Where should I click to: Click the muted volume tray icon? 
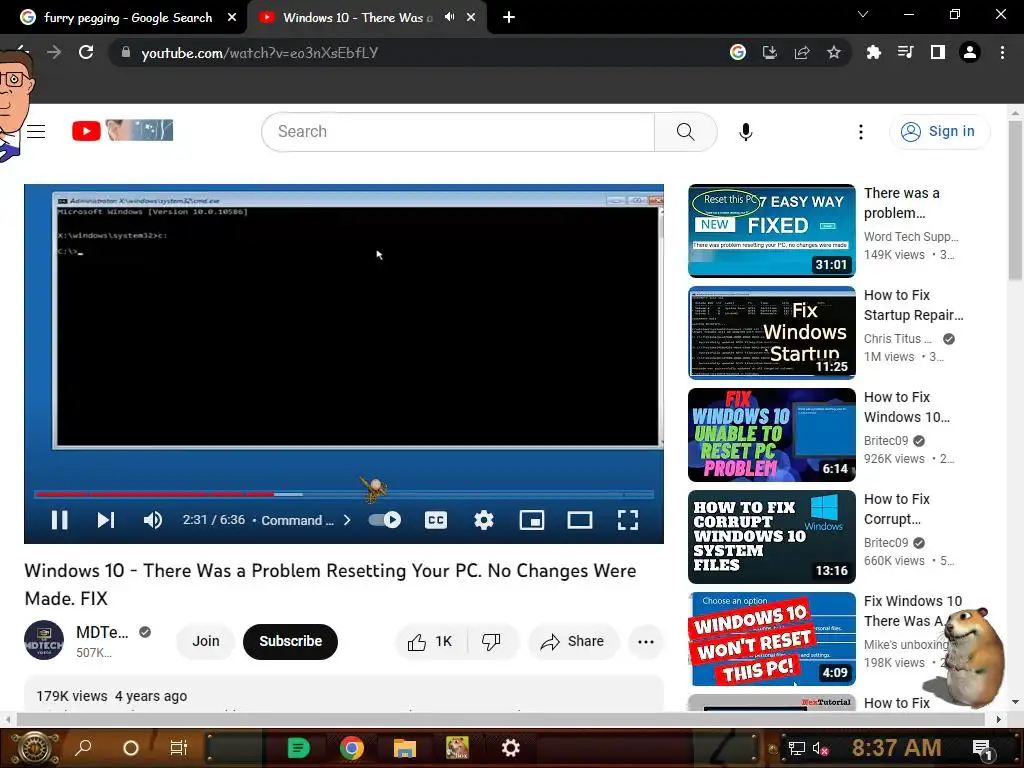pos(820,748)
